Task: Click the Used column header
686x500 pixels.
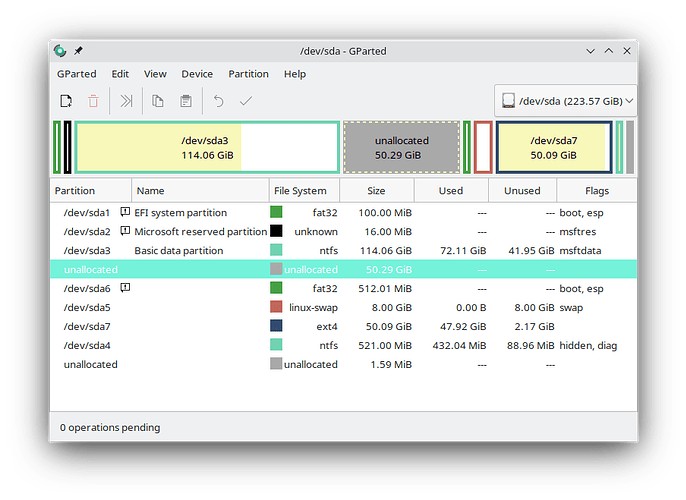Action: pyautogui.click(x=451, y=191)
